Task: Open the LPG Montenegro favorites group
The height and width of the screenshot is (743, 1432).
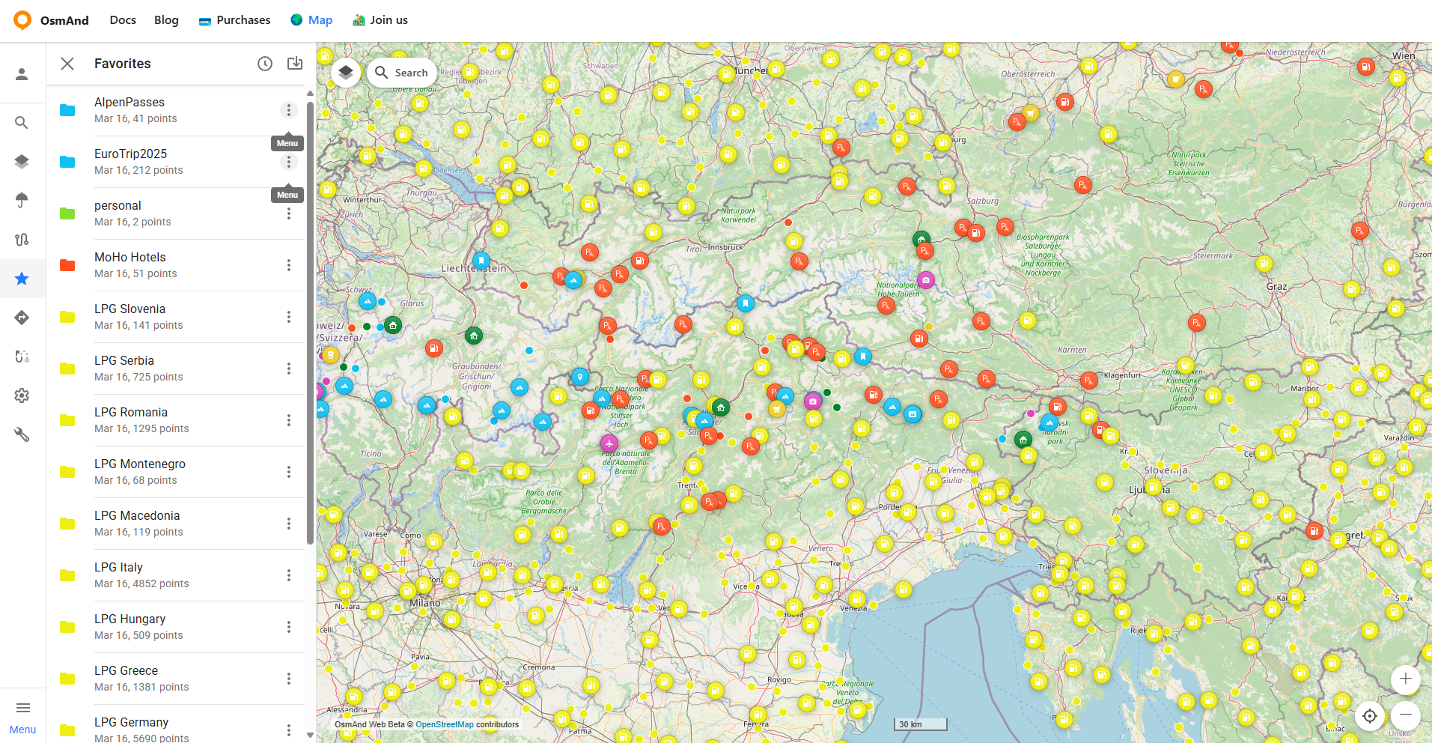Action: [175, 472]
